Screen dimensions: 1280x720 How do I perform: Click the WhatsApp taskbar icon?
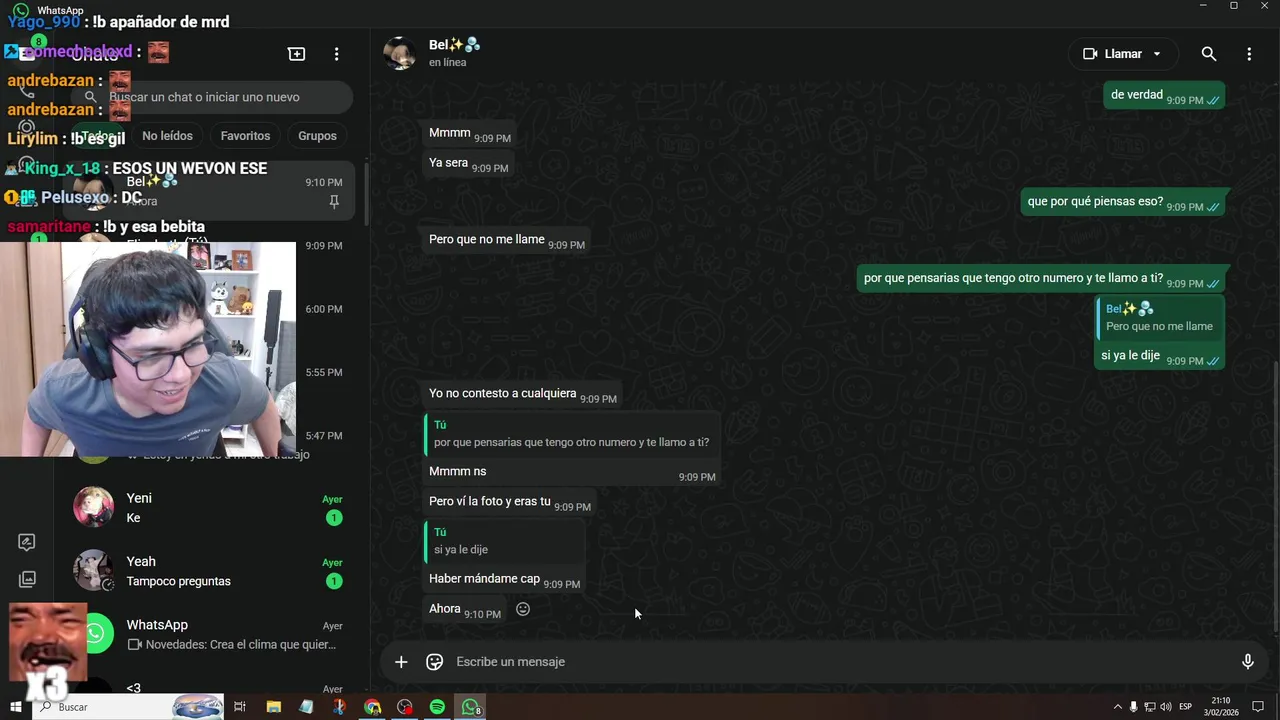coord(470,707)
